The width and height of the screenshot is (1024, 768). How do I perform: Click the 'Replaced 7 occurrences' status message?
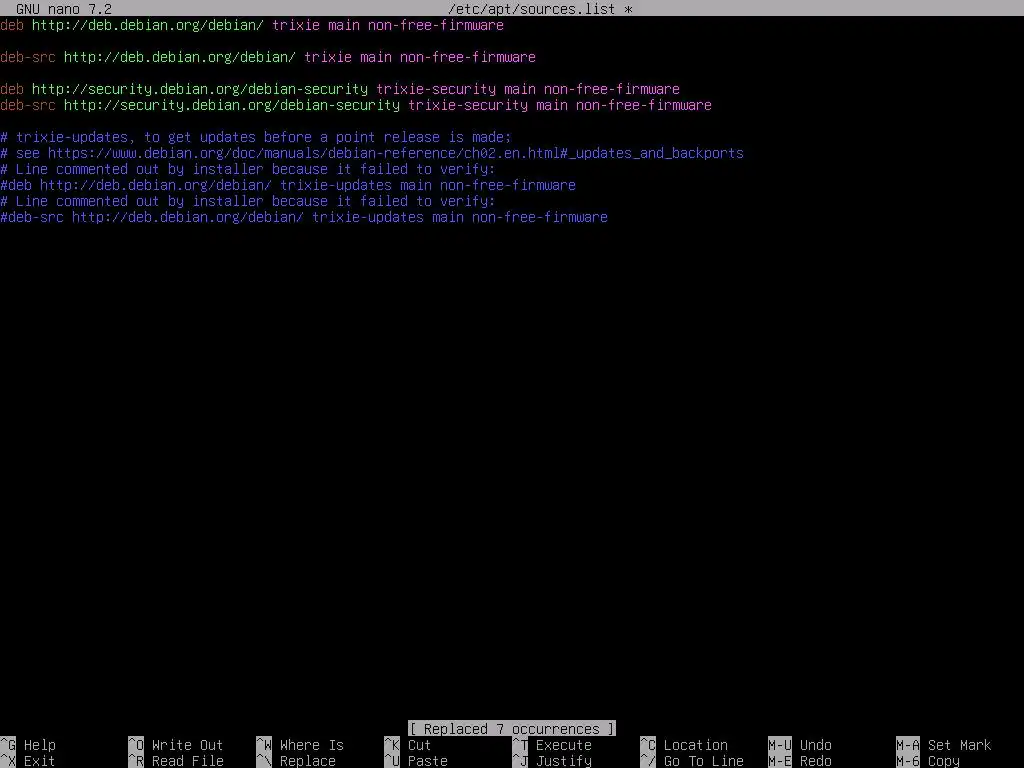512,729
